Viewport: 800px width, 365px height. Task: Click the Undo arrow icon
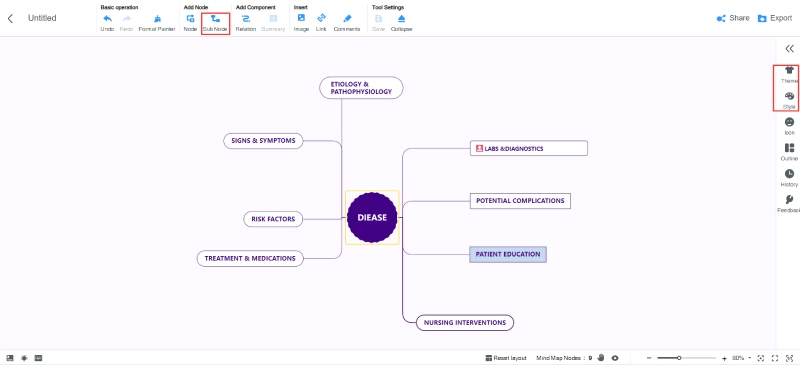[x=107, y=18]
